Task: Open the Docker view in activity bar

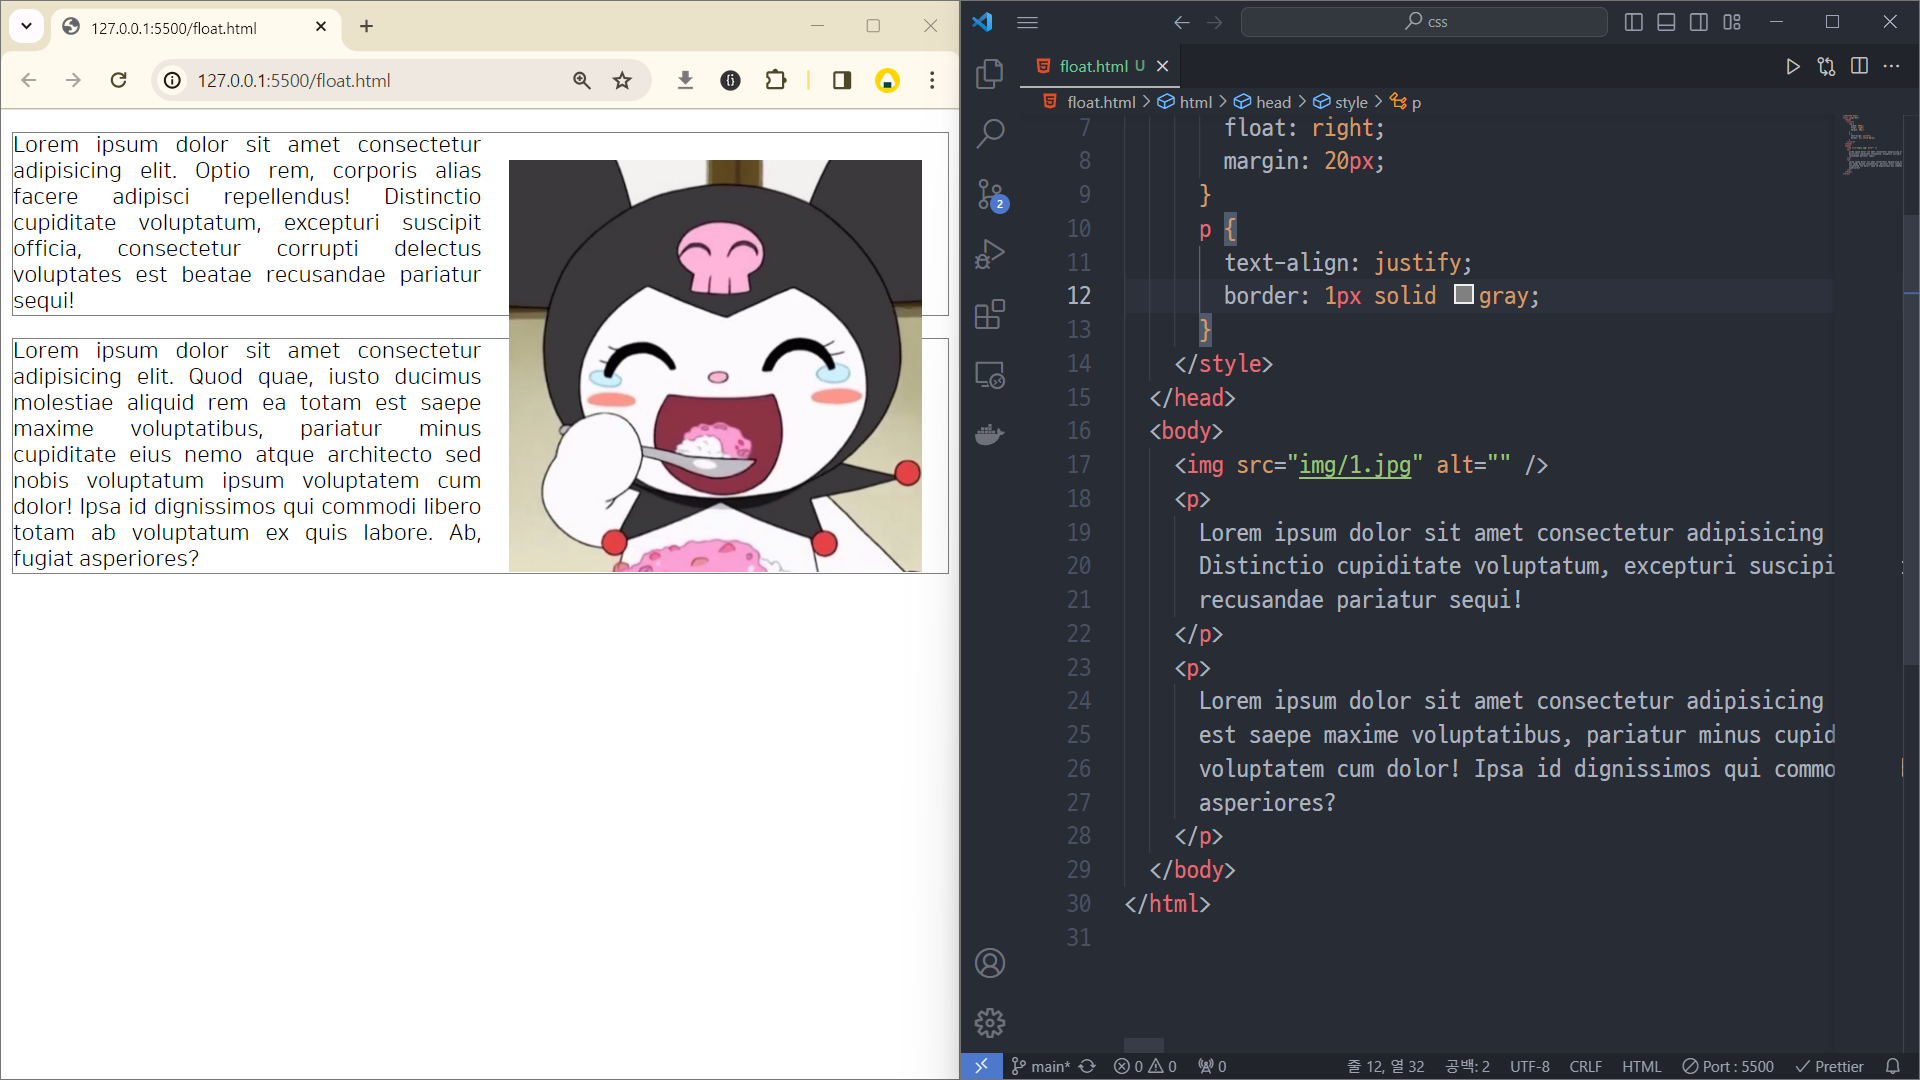Action: click(x=989, y=435)
